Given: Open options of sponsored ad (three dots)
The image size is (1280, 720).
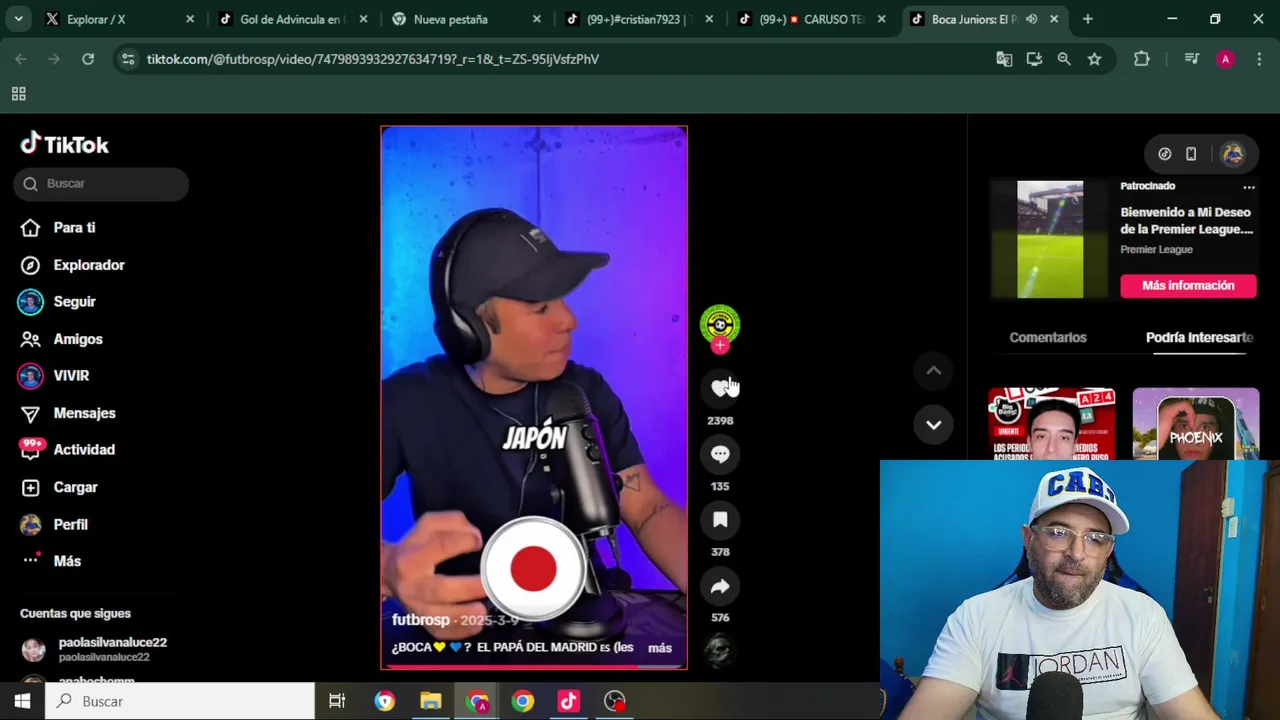Looking at the screenshot, I should pos(1248,187).
